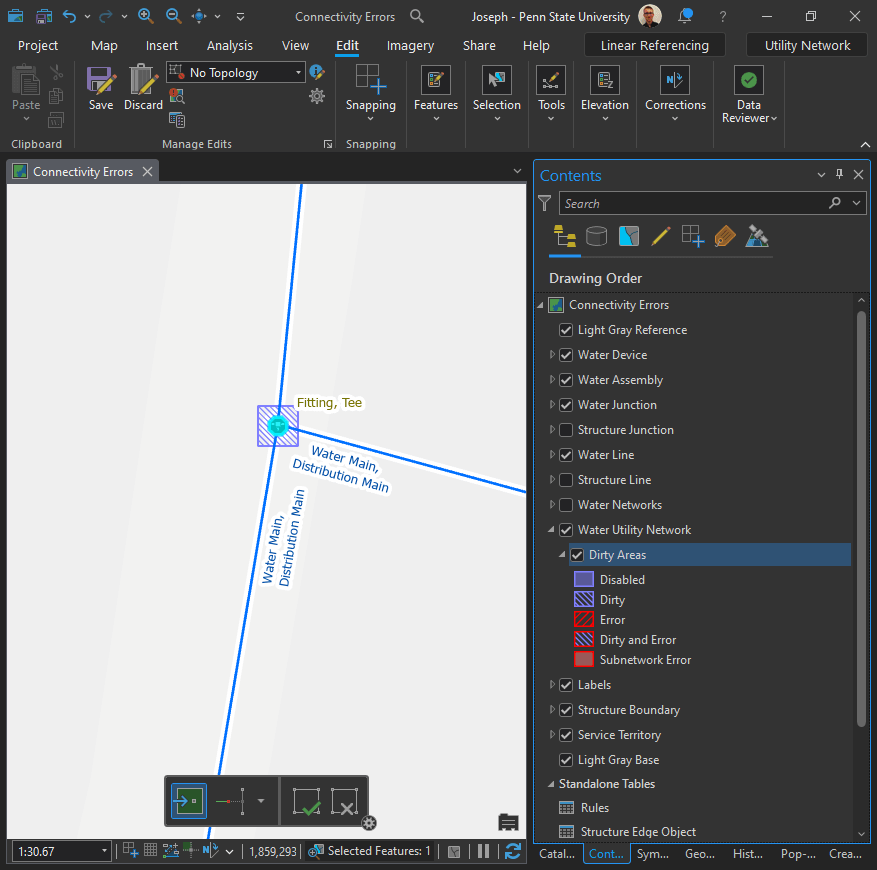Click the Error symbol swatch in legend

click(x=583, y=620)
